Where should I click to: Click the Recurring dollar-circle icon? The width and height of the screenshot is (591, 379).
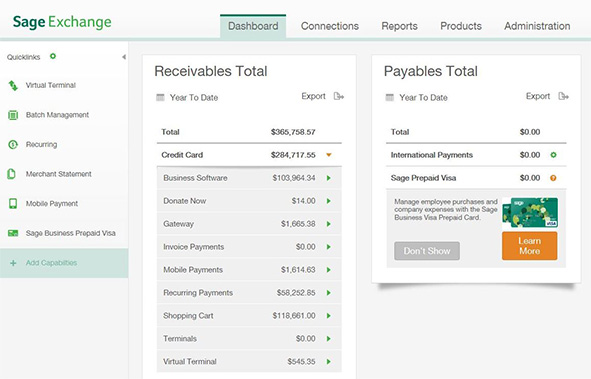coord(13,144)
